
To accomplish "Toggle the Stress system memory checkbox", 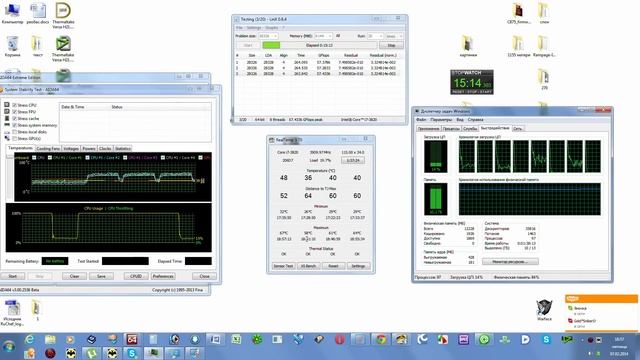I will pyautogui.click(x=14, y=125).
